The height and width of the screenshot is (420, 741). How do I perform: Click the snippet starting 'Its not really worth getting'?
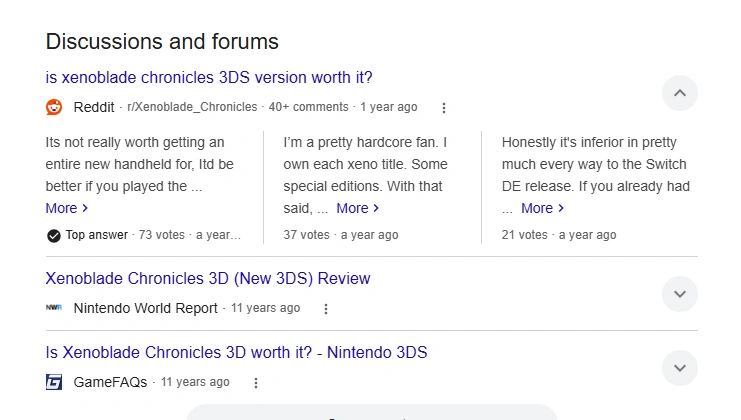click(x=139, y=164)
